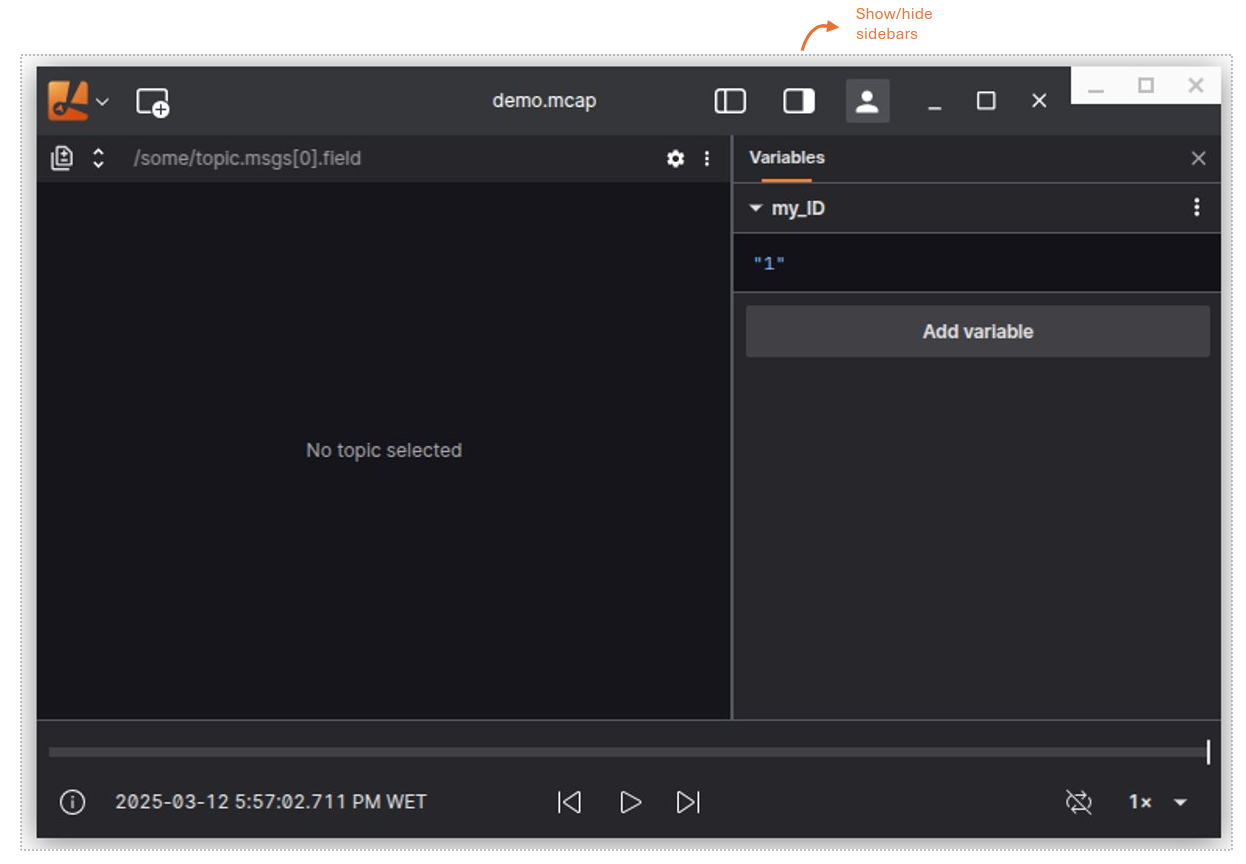Open the user account profile menu
Image resolution: width=1246 pixels, height=864 pixels.
click(x=867, y=101)
